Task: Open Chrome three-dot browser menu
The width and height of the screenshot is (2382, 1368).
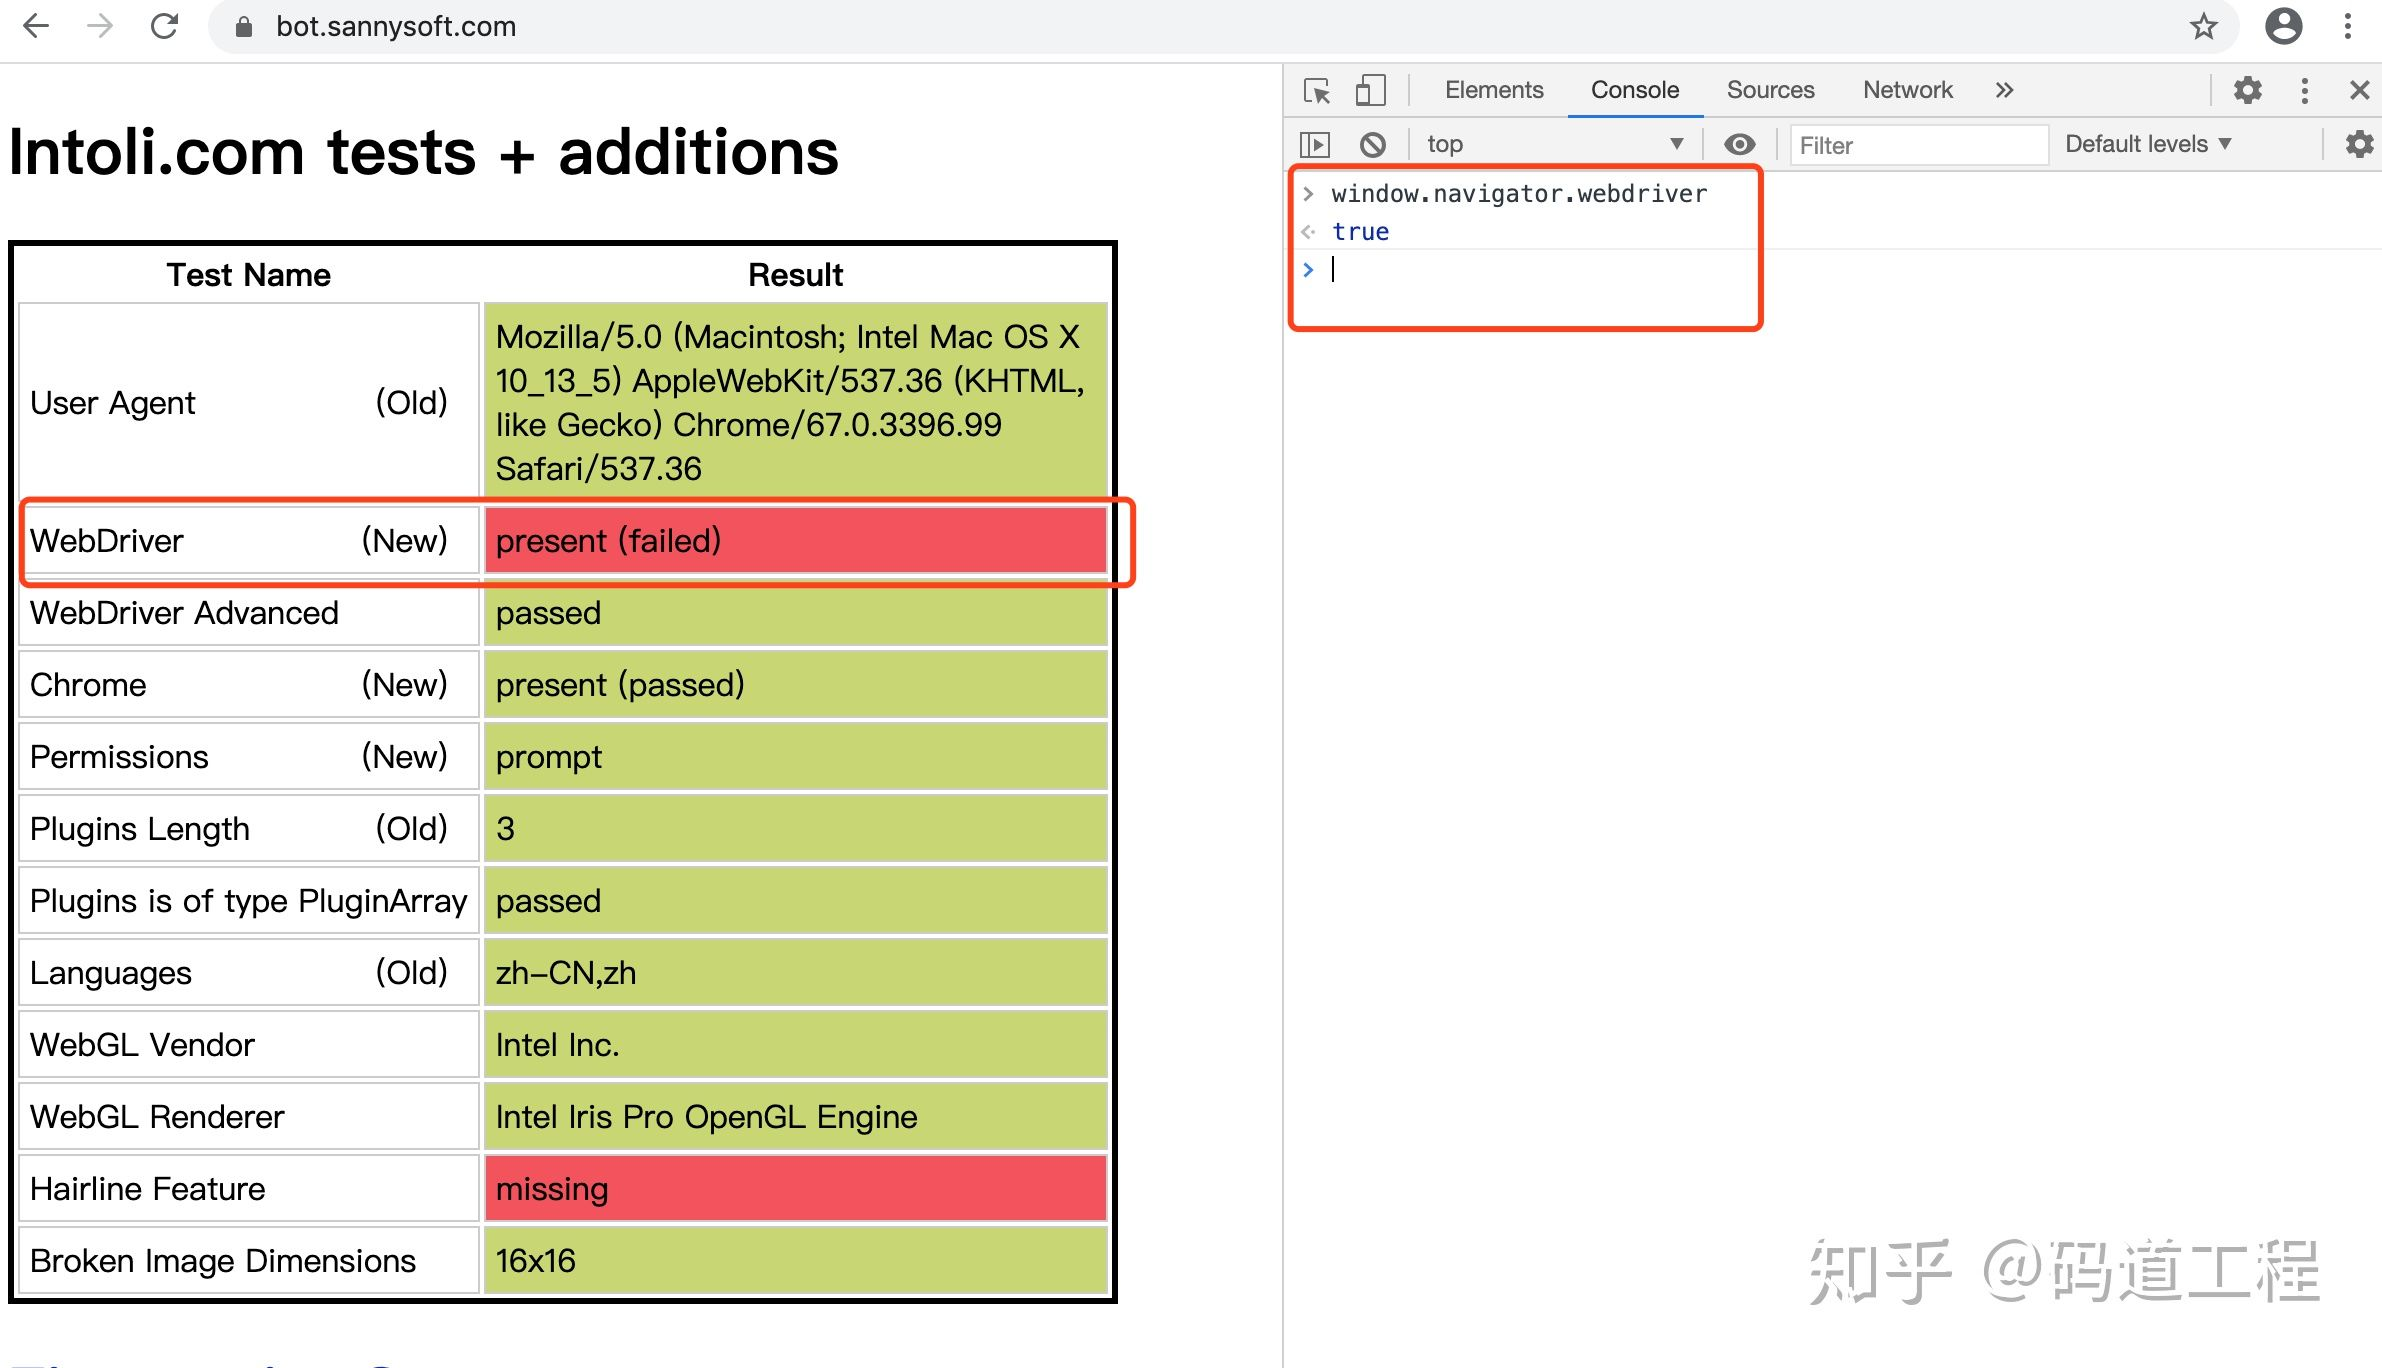Action: coord(2347,27)
